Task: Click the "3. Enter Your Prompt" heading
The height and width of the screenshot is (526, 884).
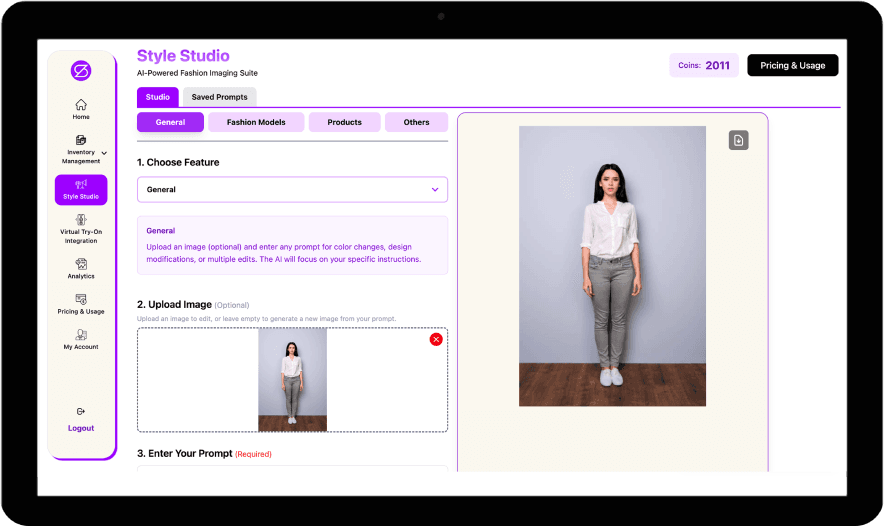Action: pos(184,453)
